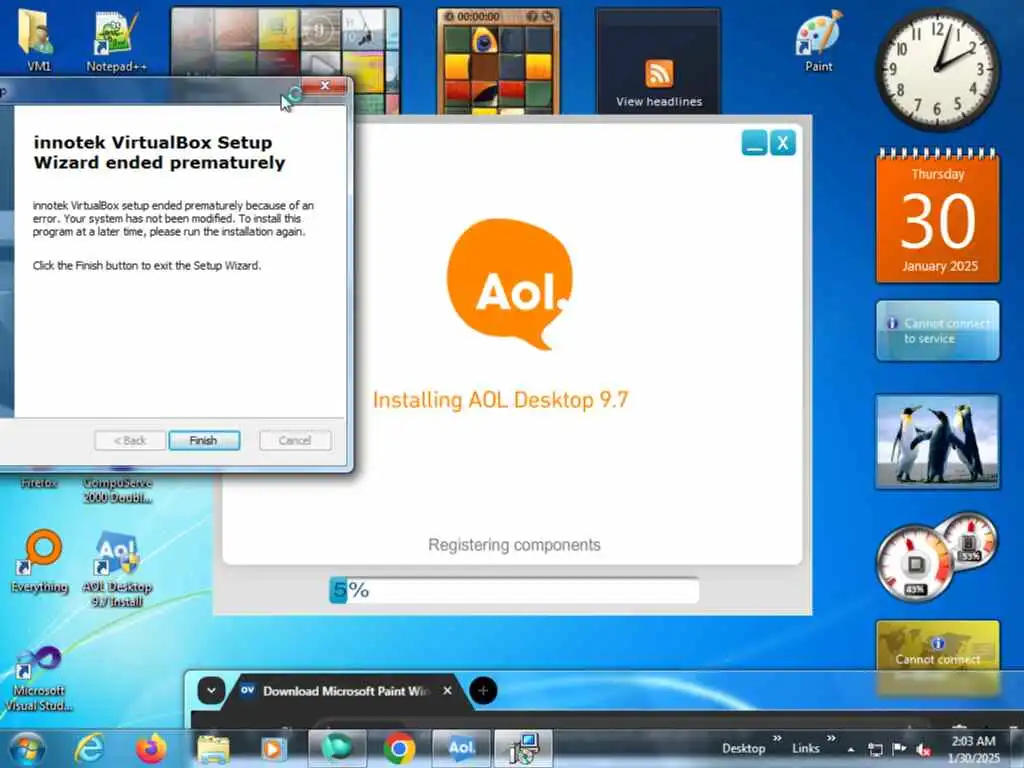1024x768 pixels.
Task: Open Internet Explorer from the taskbar
Action: (x=89, y=748)
